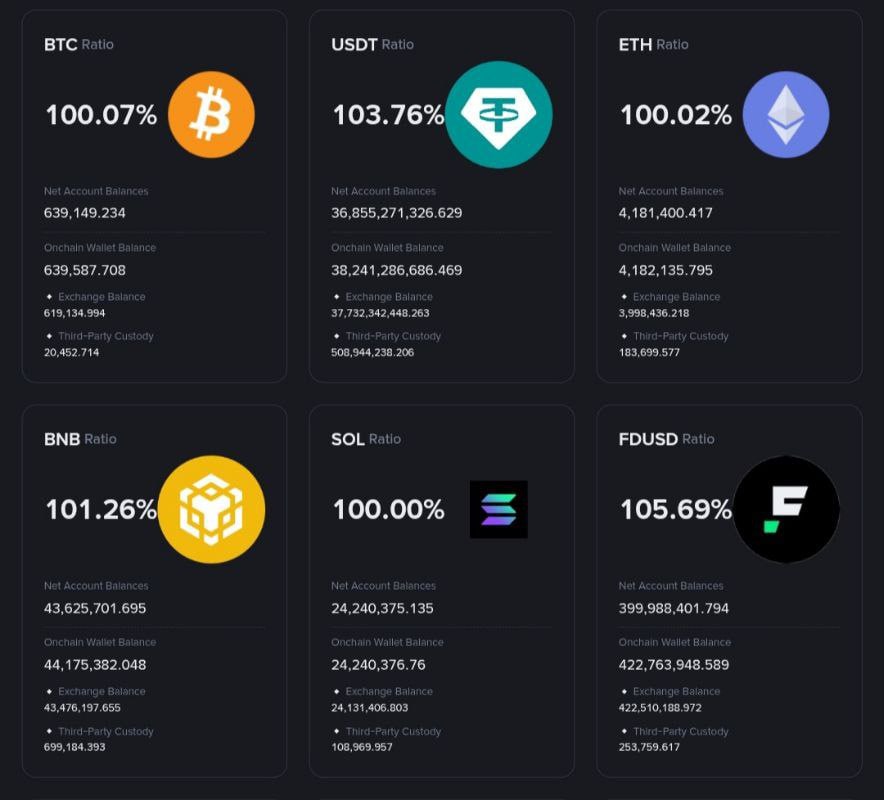Click FDUSD Exchange Balance label

tap(676, 692)
